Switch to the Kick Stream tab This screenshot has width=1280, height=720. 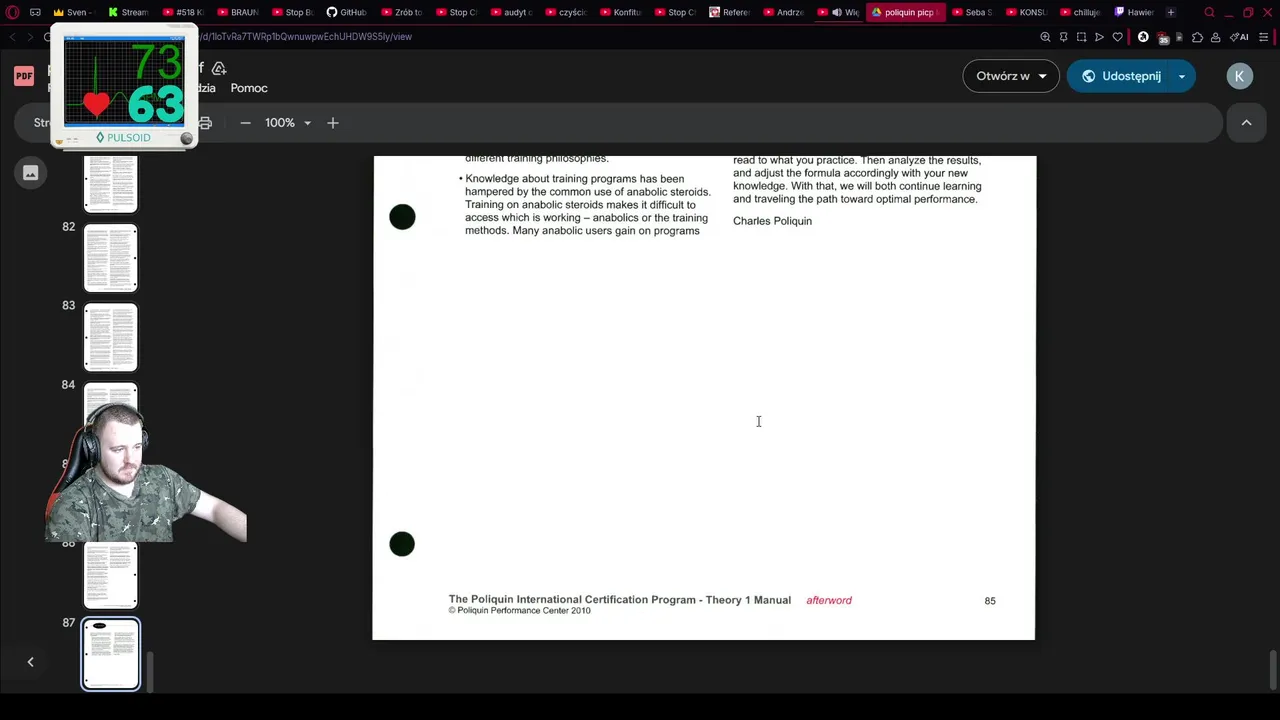pyautogui.click(x=128, y=12)
